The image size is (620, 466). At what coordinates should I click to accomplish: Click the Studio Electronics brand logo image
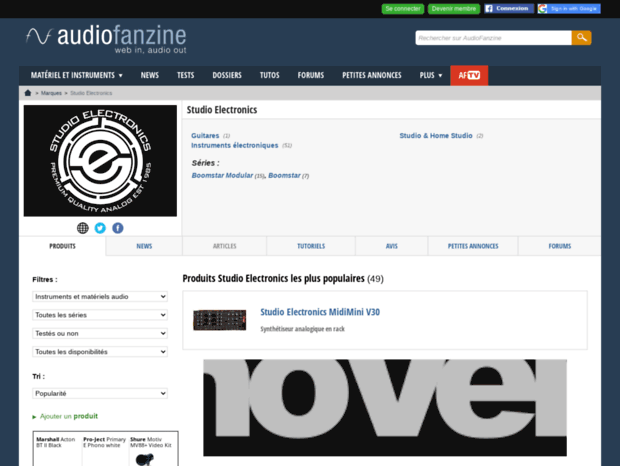click(100, 160)
